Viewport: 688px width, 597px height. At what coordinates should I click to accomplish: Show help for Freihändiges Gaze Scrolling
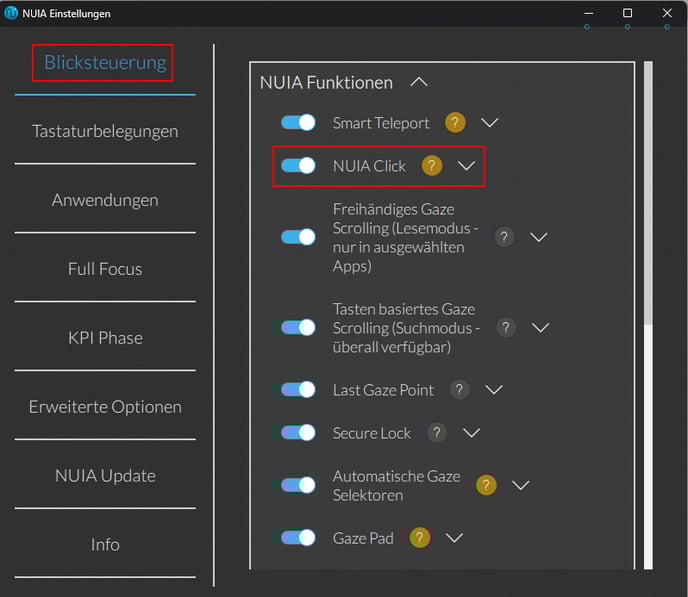(504, 237)
